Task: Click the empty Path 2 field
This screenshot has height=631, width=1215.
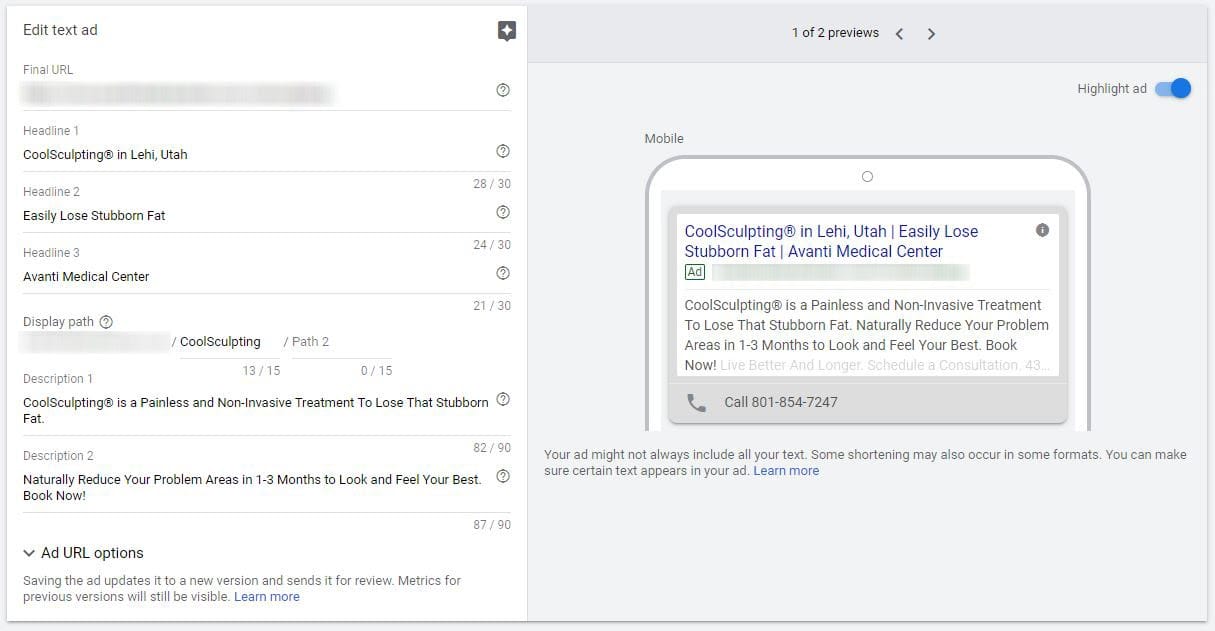Action: click(x=342, y=342)
